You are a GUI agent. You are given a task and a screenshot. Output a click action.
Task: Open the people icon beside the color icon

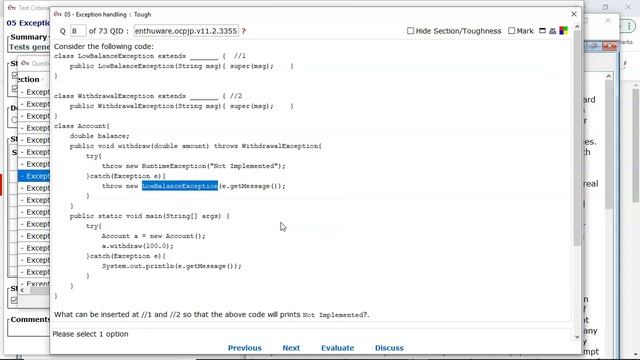[x=553, y=31]
